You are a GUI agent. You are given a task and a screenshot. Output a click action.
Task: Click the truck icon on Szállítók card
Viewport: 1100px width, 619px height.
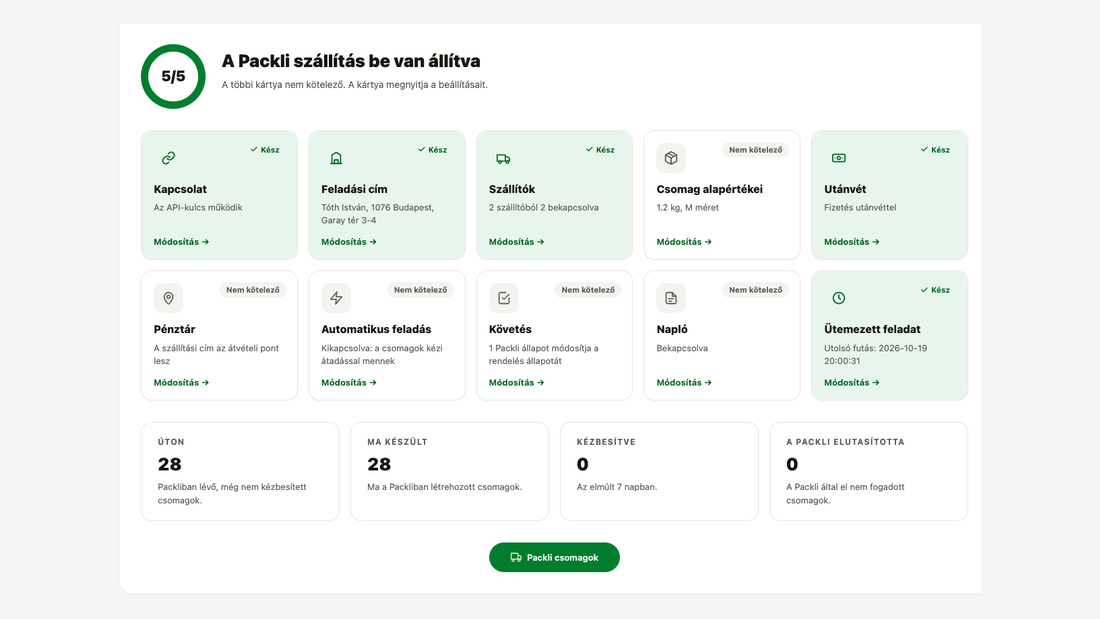(x=504, y=159)
